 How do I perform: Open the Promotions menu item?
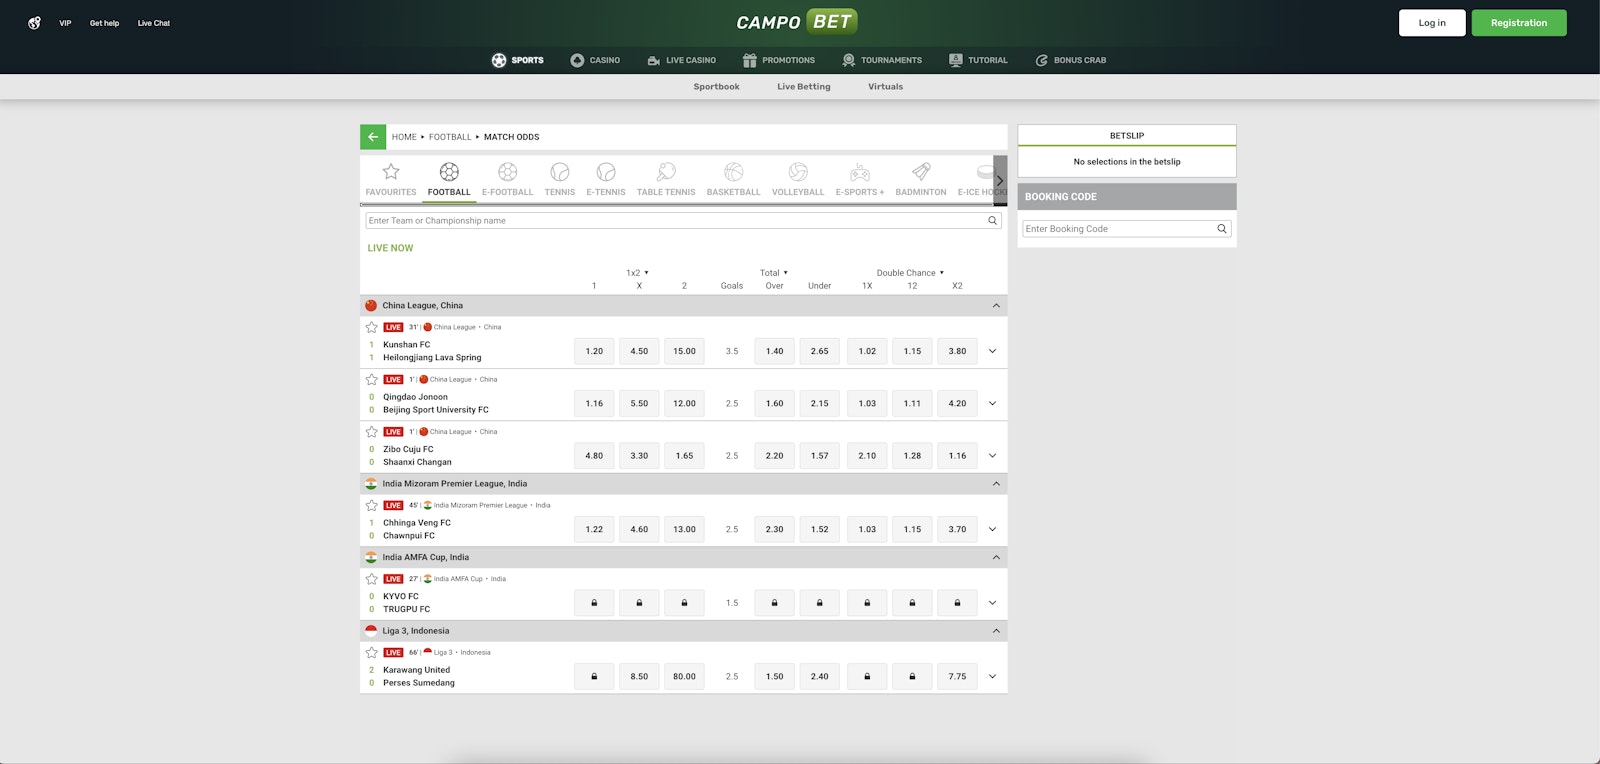coord(778,60)
